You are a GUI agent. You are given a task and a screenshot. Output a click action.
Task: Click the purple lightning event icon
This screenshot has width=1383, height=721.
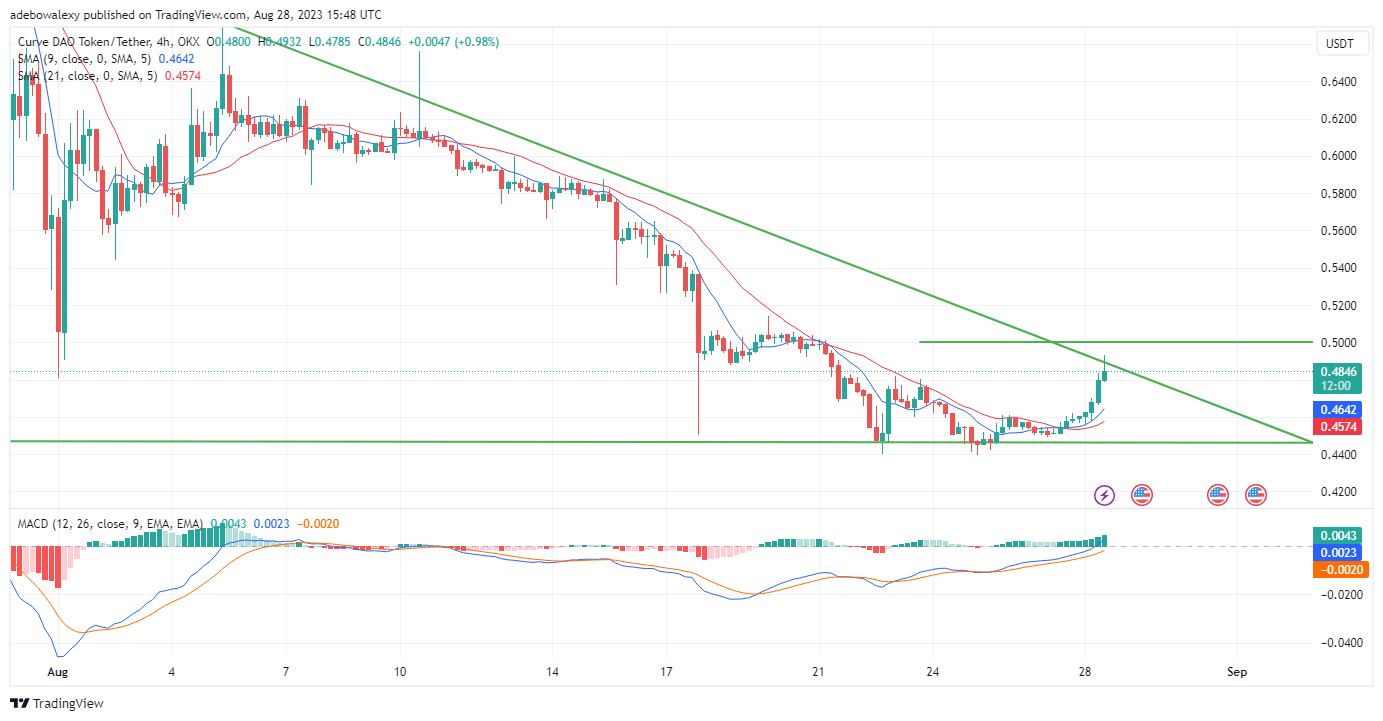click(x=1104, y=494)
